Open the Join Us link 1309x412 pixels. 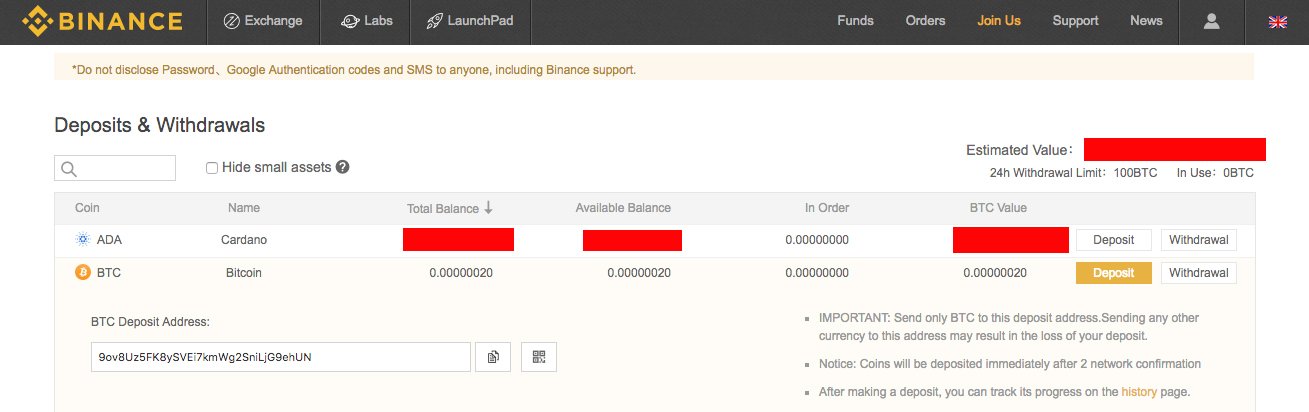coord(999,21)
